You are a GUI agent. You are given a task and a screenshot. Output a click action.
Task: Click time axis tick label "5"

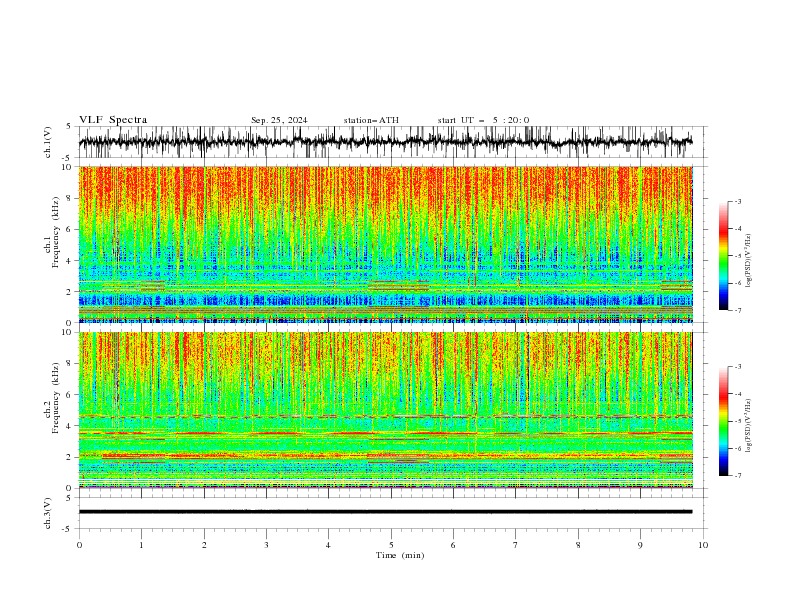tap(391, 545)
